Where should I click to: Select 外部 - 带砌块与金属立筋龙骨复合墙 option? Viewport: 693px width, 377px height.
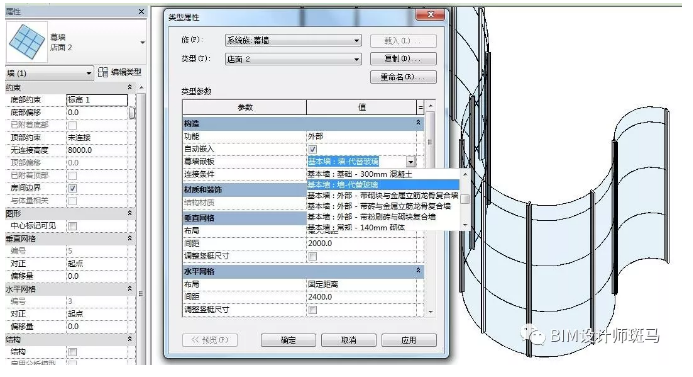[384, 195]
